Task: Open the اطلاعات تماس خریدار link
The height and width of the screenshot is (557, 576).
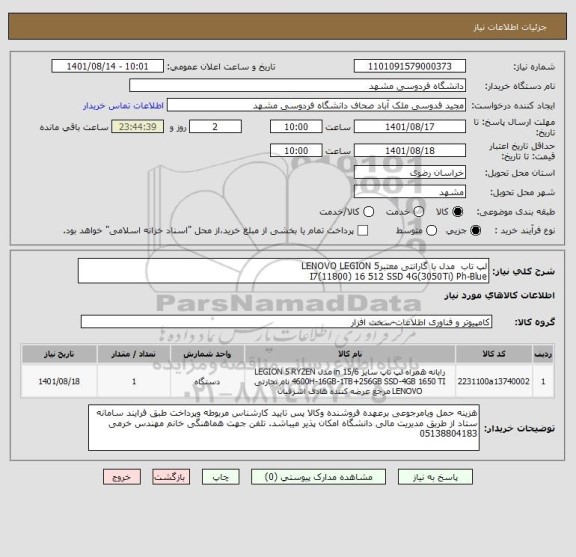Action: [x=123, y=106]
